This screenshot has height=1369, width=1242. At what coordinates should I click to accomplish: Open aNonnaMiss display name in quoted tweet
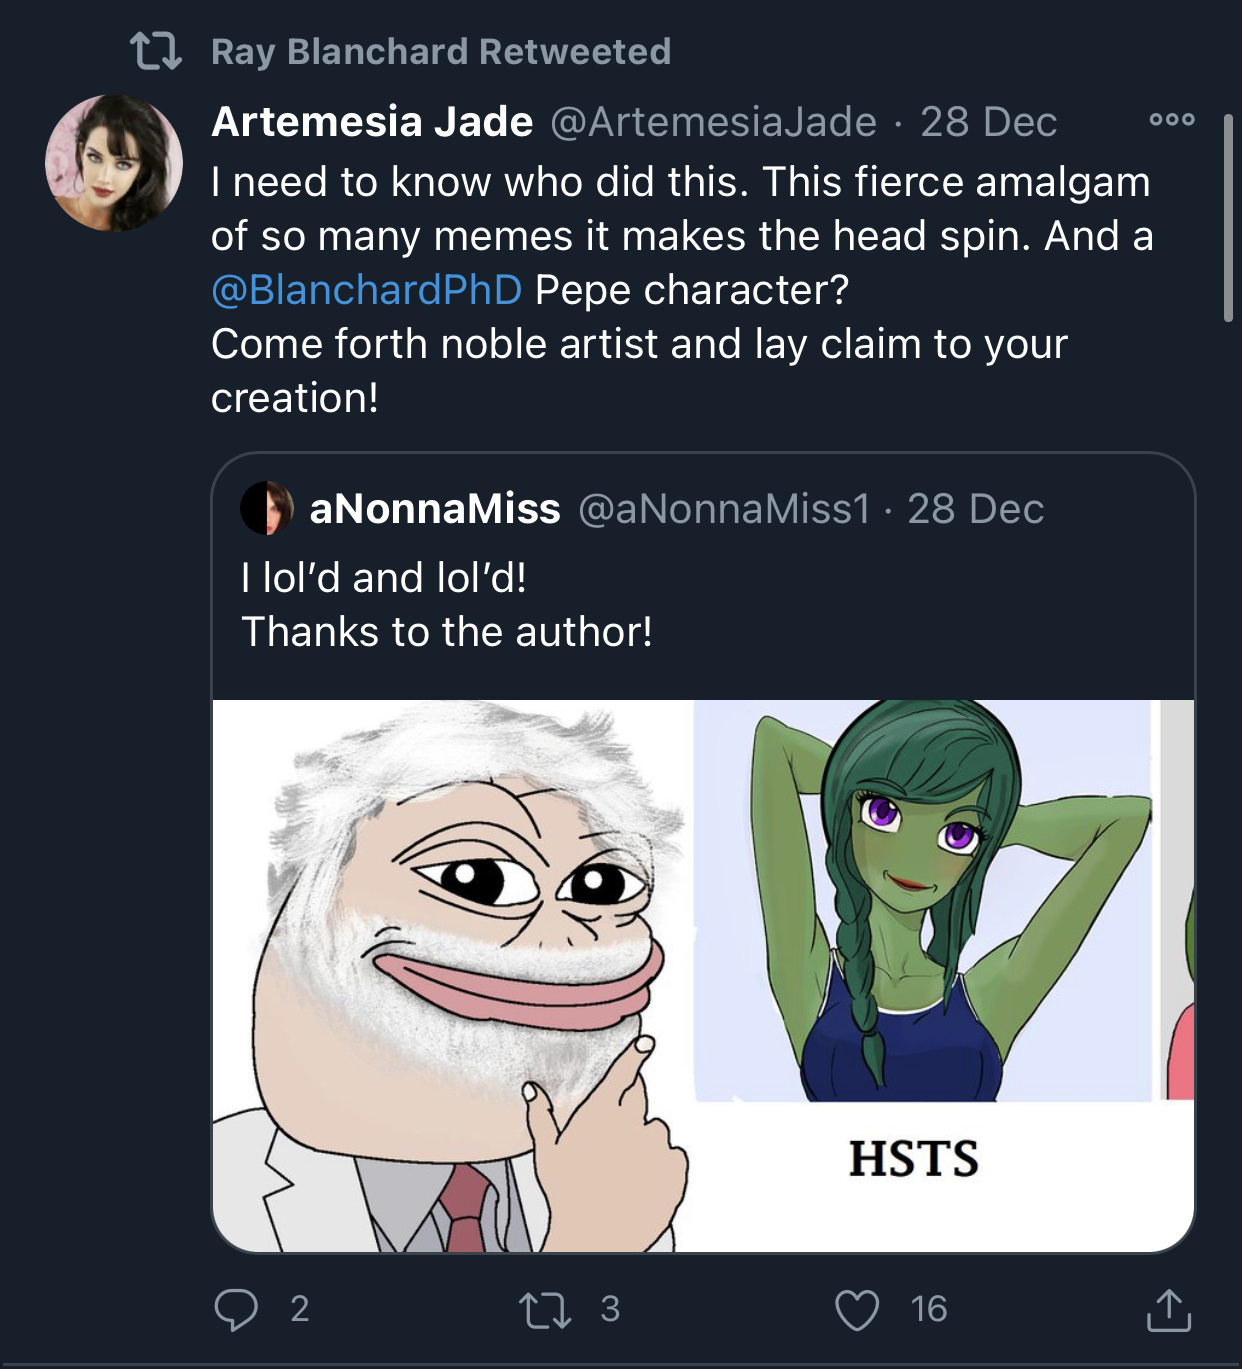click(435, 509)
